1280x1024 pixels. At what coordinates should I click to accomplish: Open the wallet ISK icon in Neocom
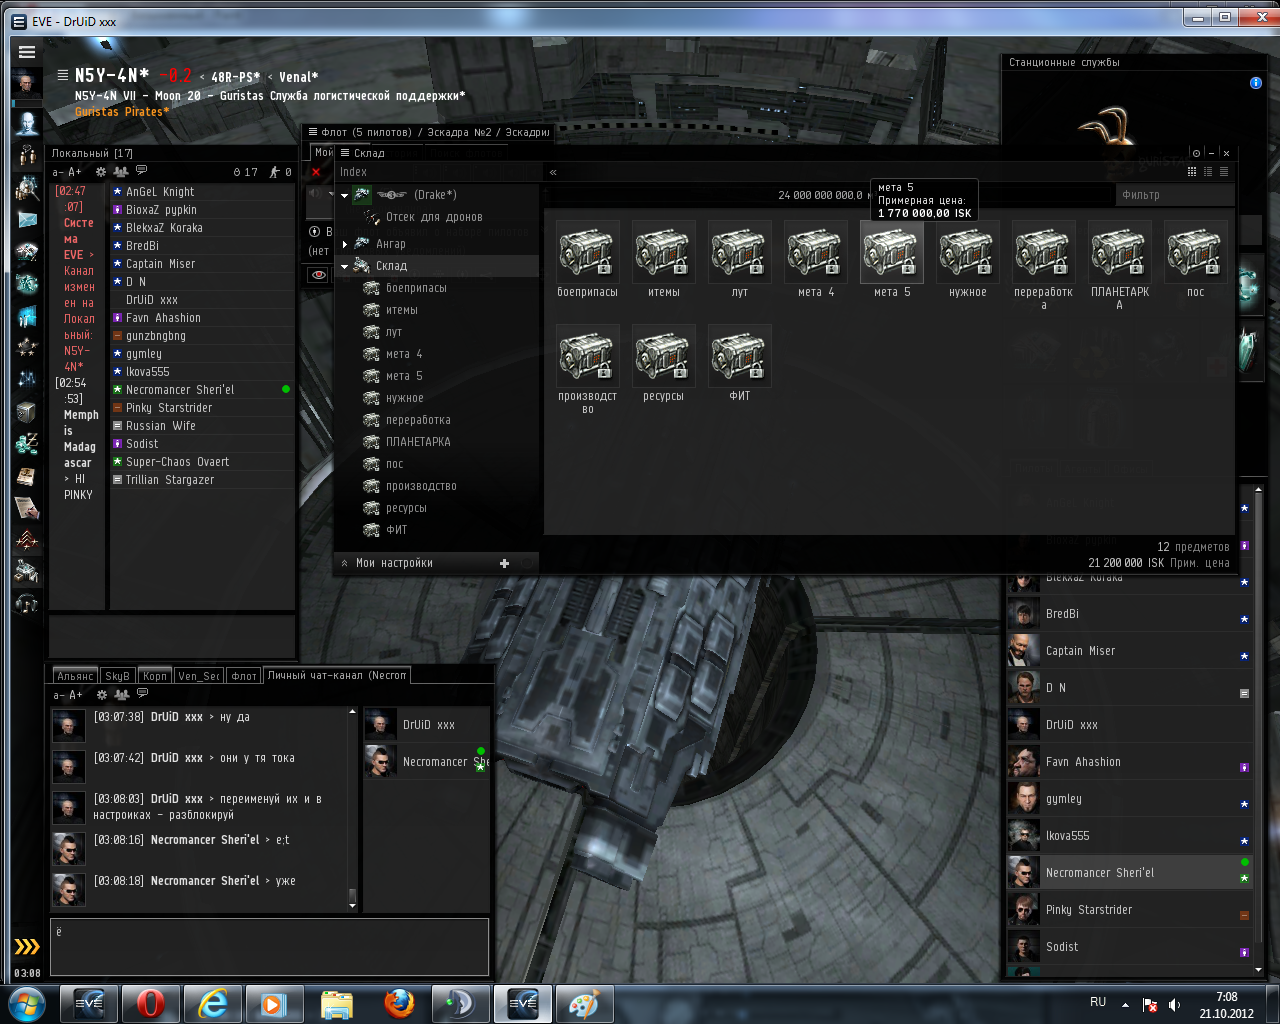coord(27,445)
